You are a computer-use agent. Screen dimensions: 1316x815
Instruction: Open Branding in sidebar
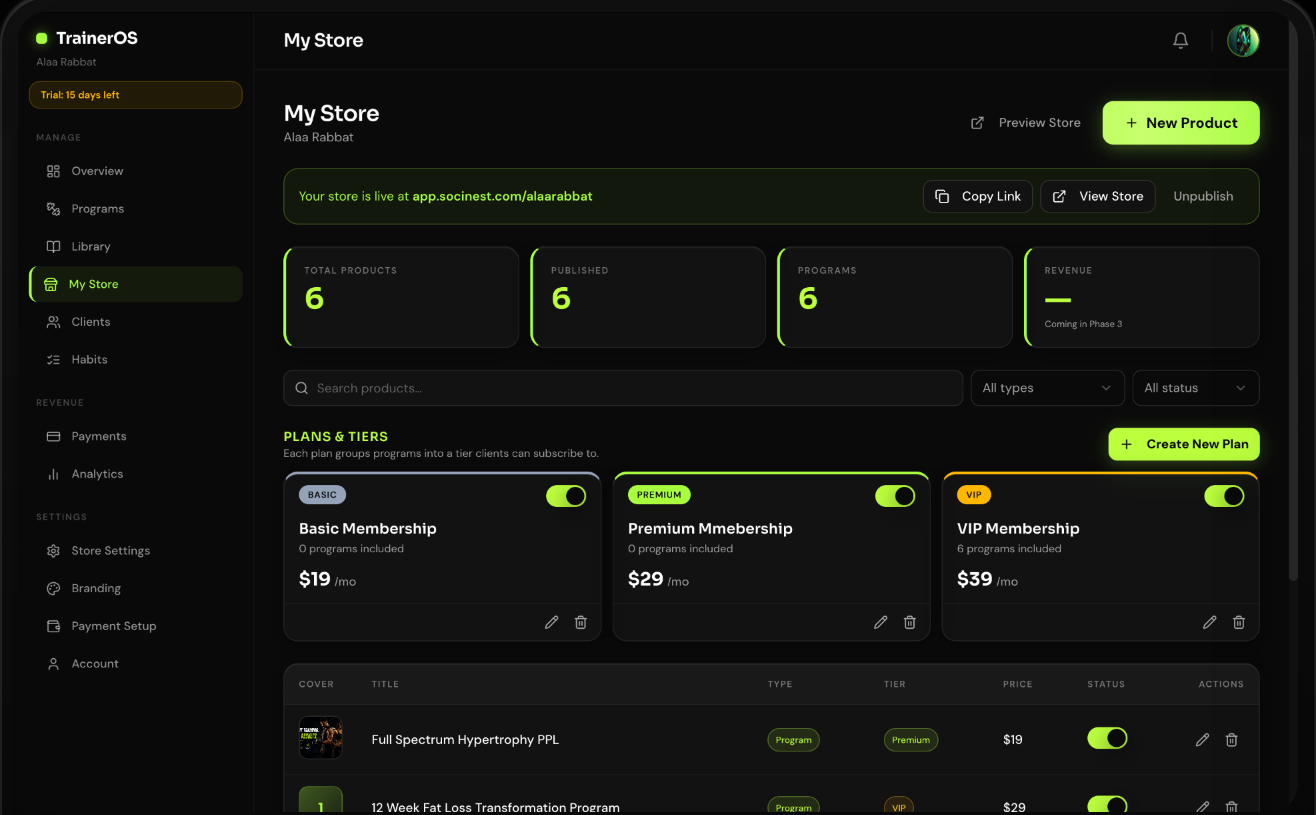tap(135, 588)
